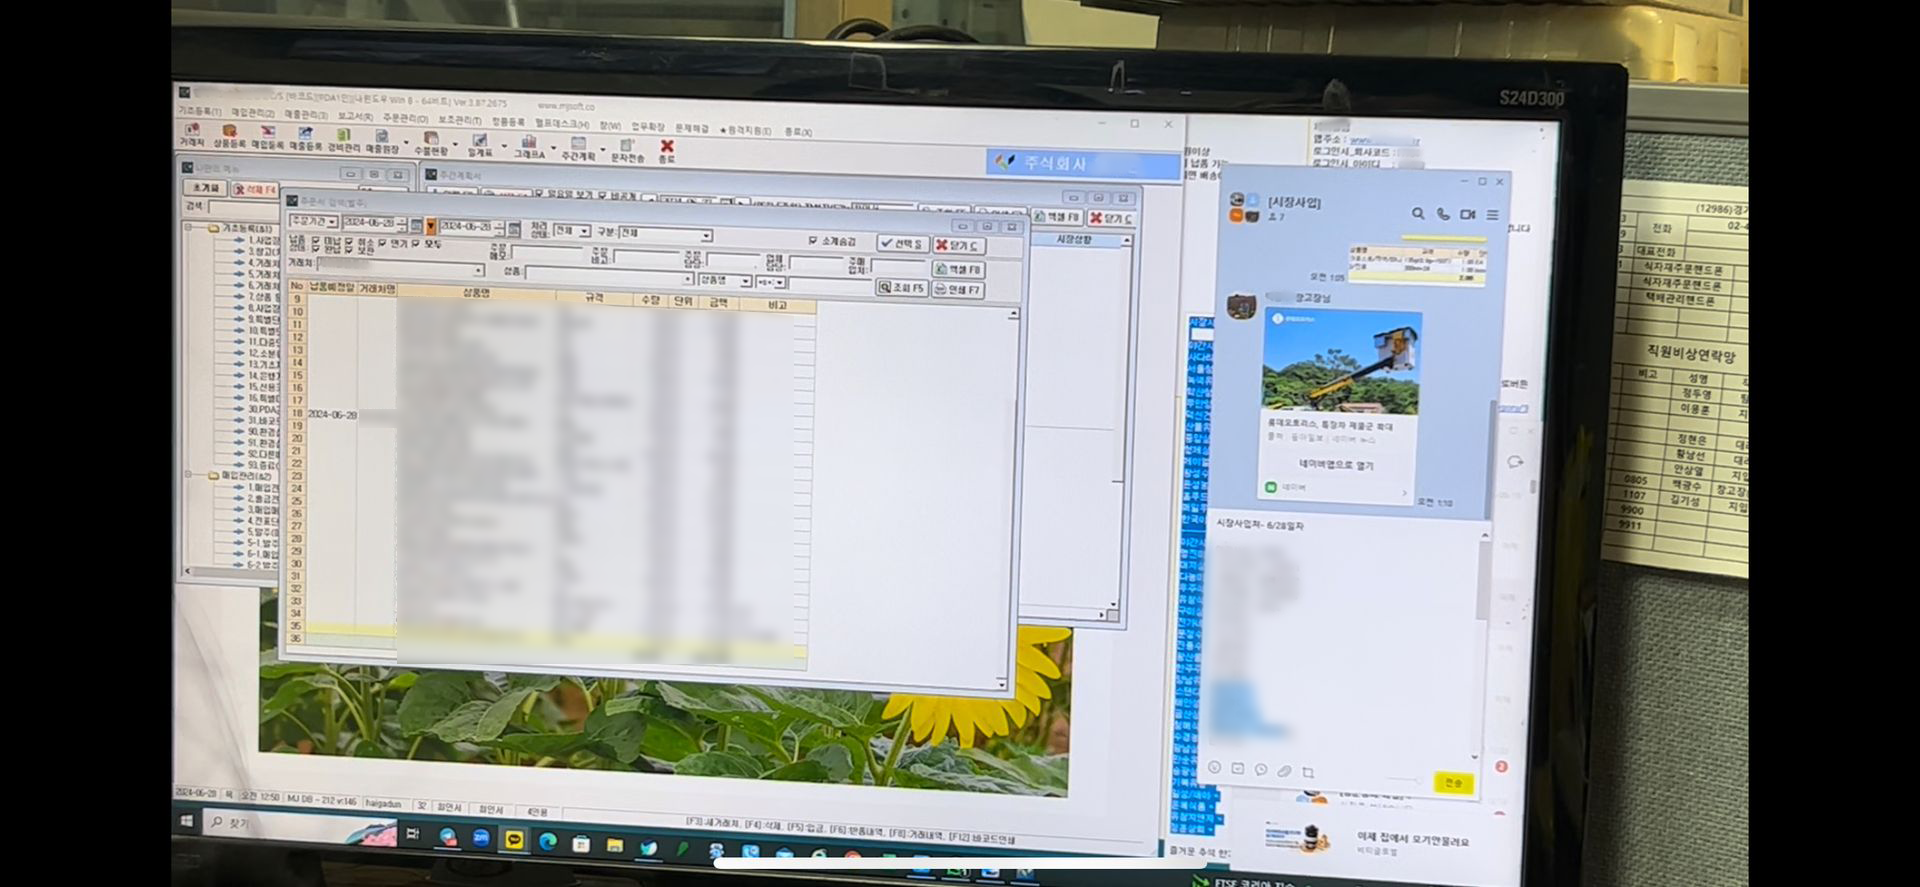Click the capture crop icon in chat
1920x887 pixels.
pyautogui.click(x=1308, y=772)
